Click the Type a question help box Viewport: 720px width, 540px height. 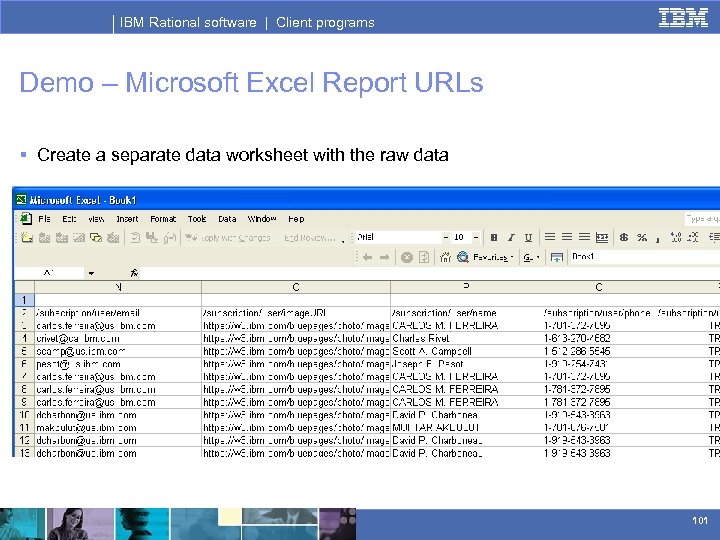(x=702, y=219)
